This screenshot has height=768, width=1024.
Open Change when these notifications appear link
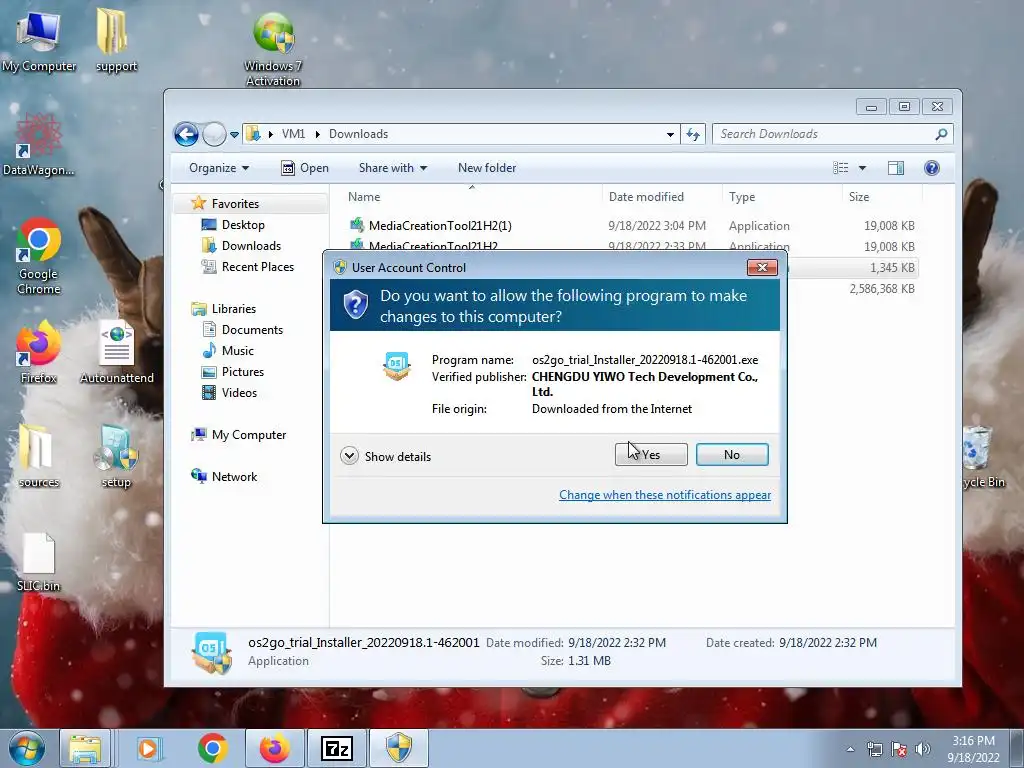665,495
